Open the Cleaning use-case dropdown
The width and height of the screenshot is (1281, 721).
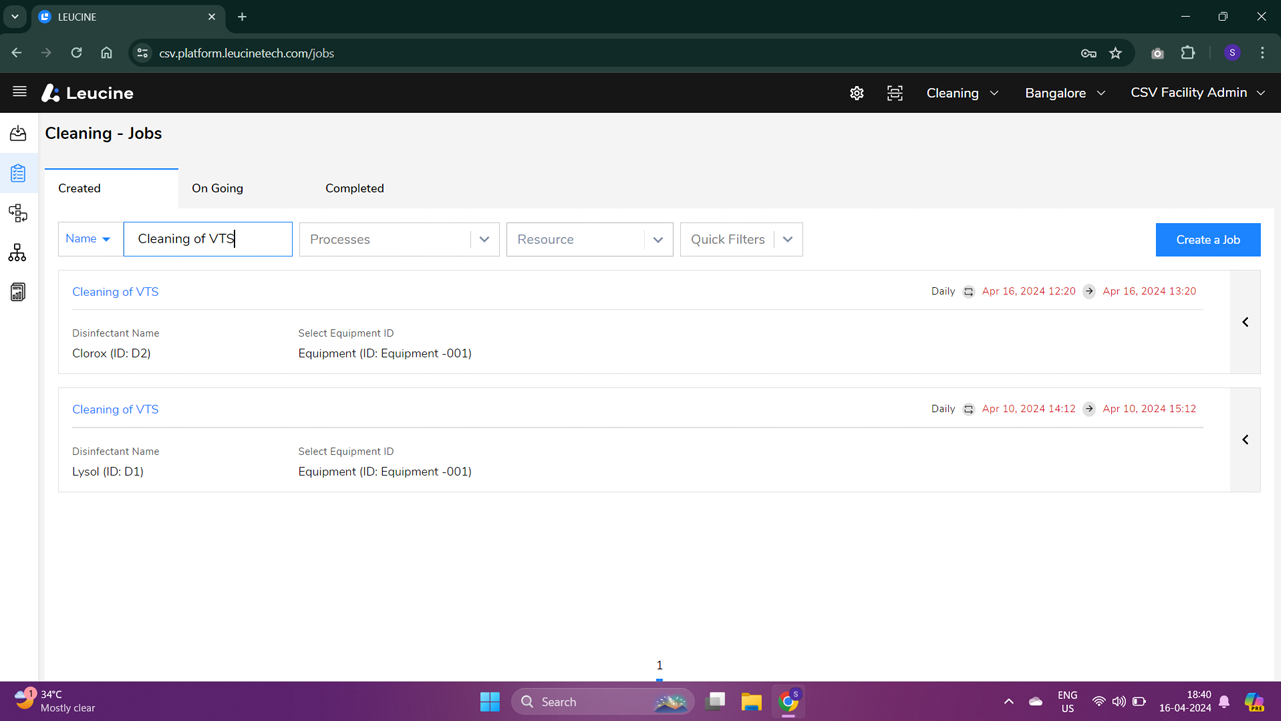point(962,93)
